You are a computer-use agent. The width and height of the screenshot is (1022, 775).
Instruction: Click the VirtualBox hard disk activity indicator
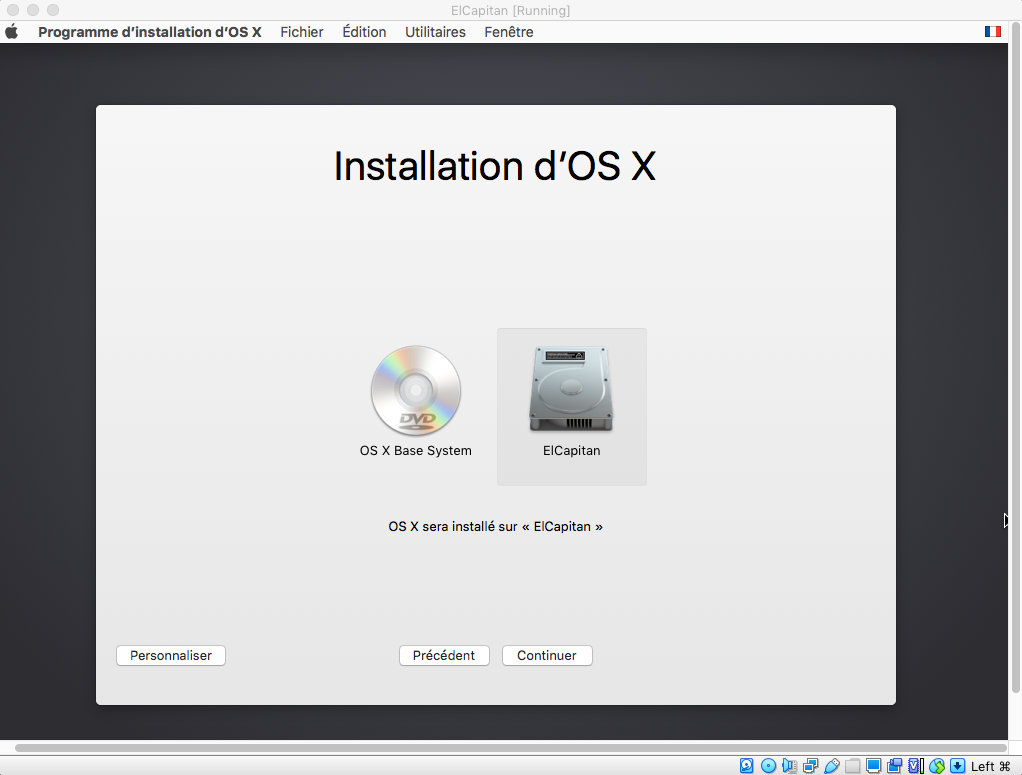[747, 766]
